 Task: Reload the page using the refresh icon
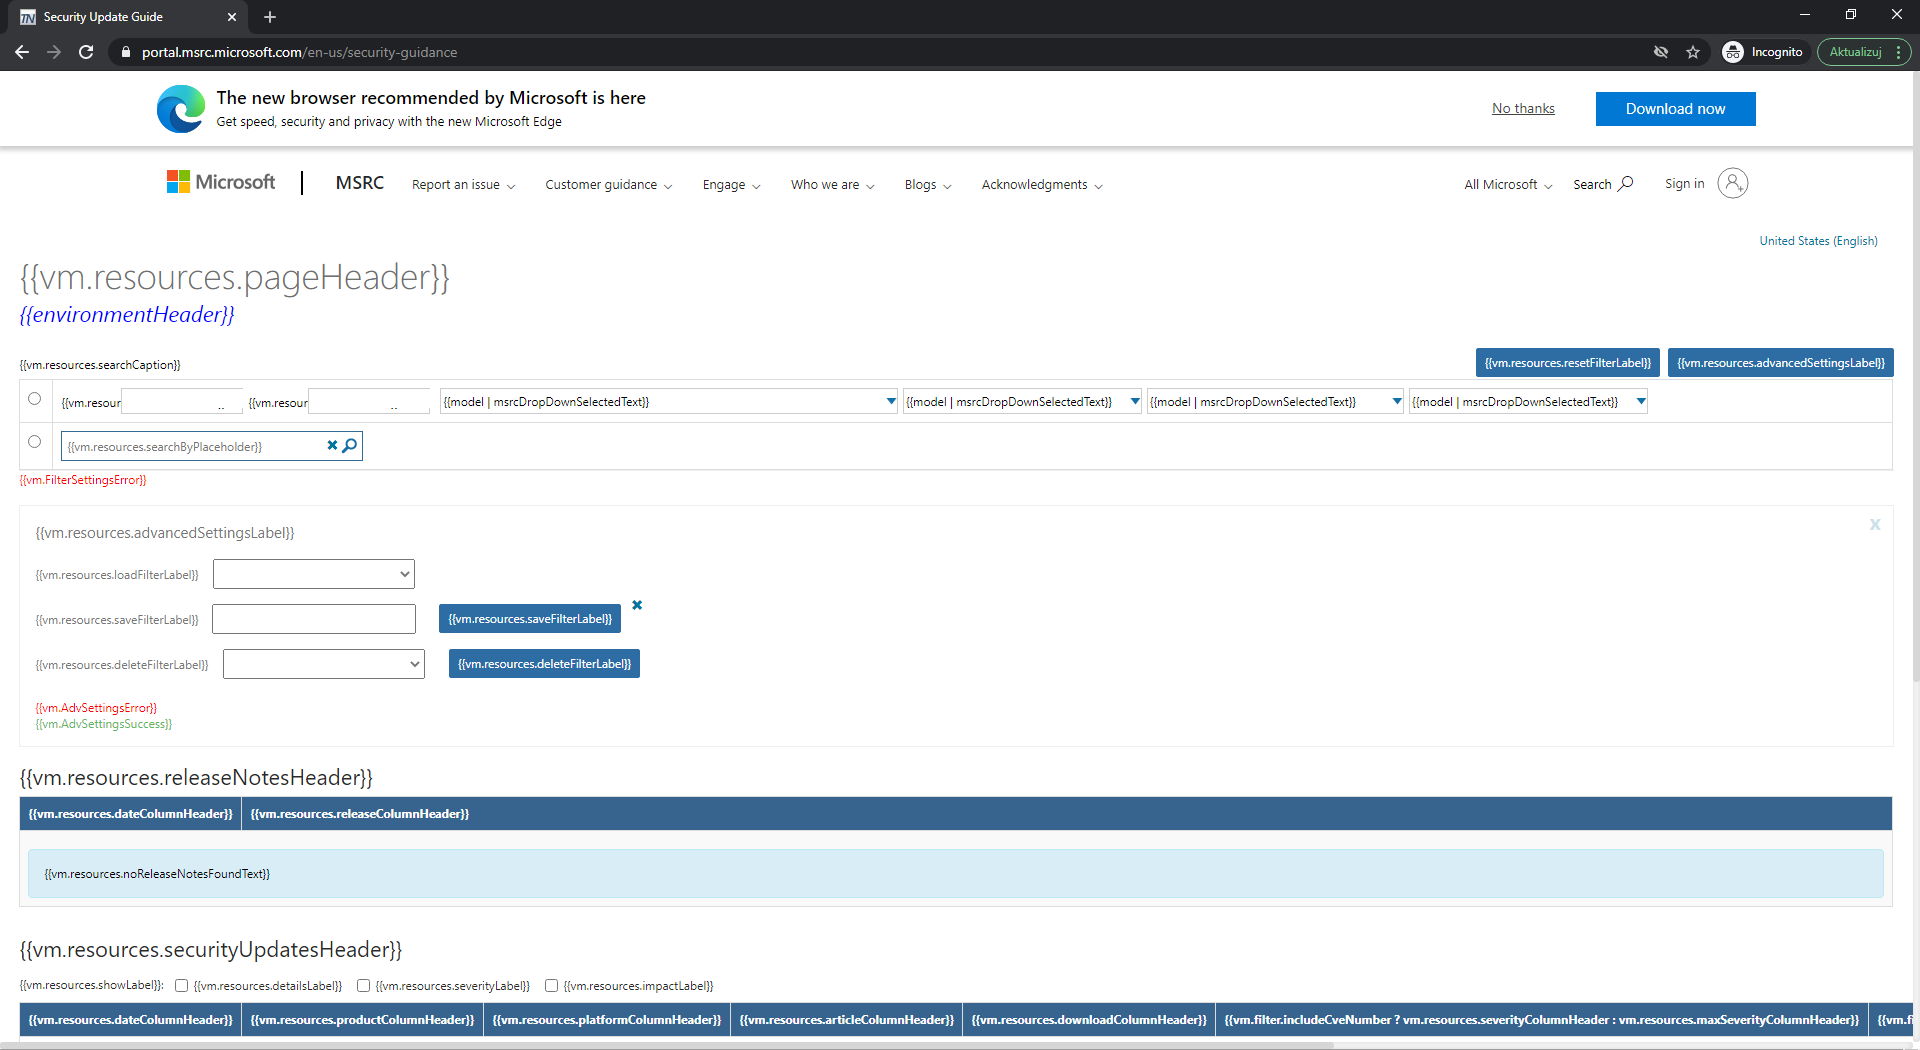tap(86, 52)
